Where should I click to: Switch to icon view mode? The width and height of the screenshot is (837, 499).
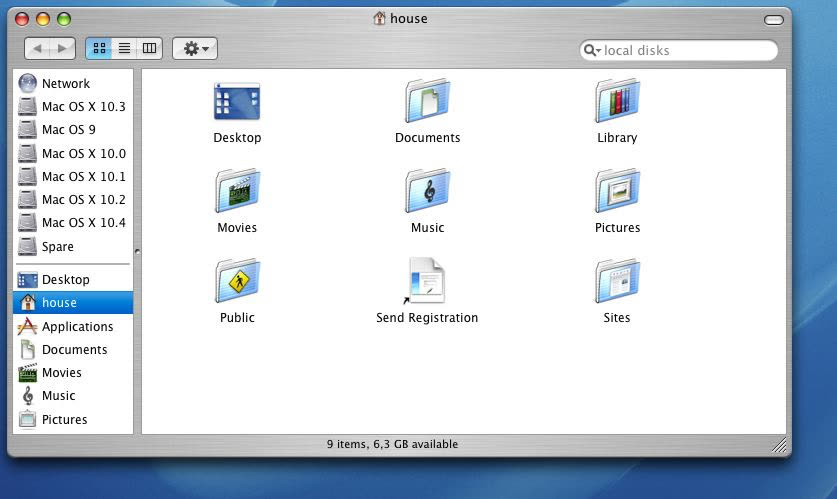(x=99, y=48)
